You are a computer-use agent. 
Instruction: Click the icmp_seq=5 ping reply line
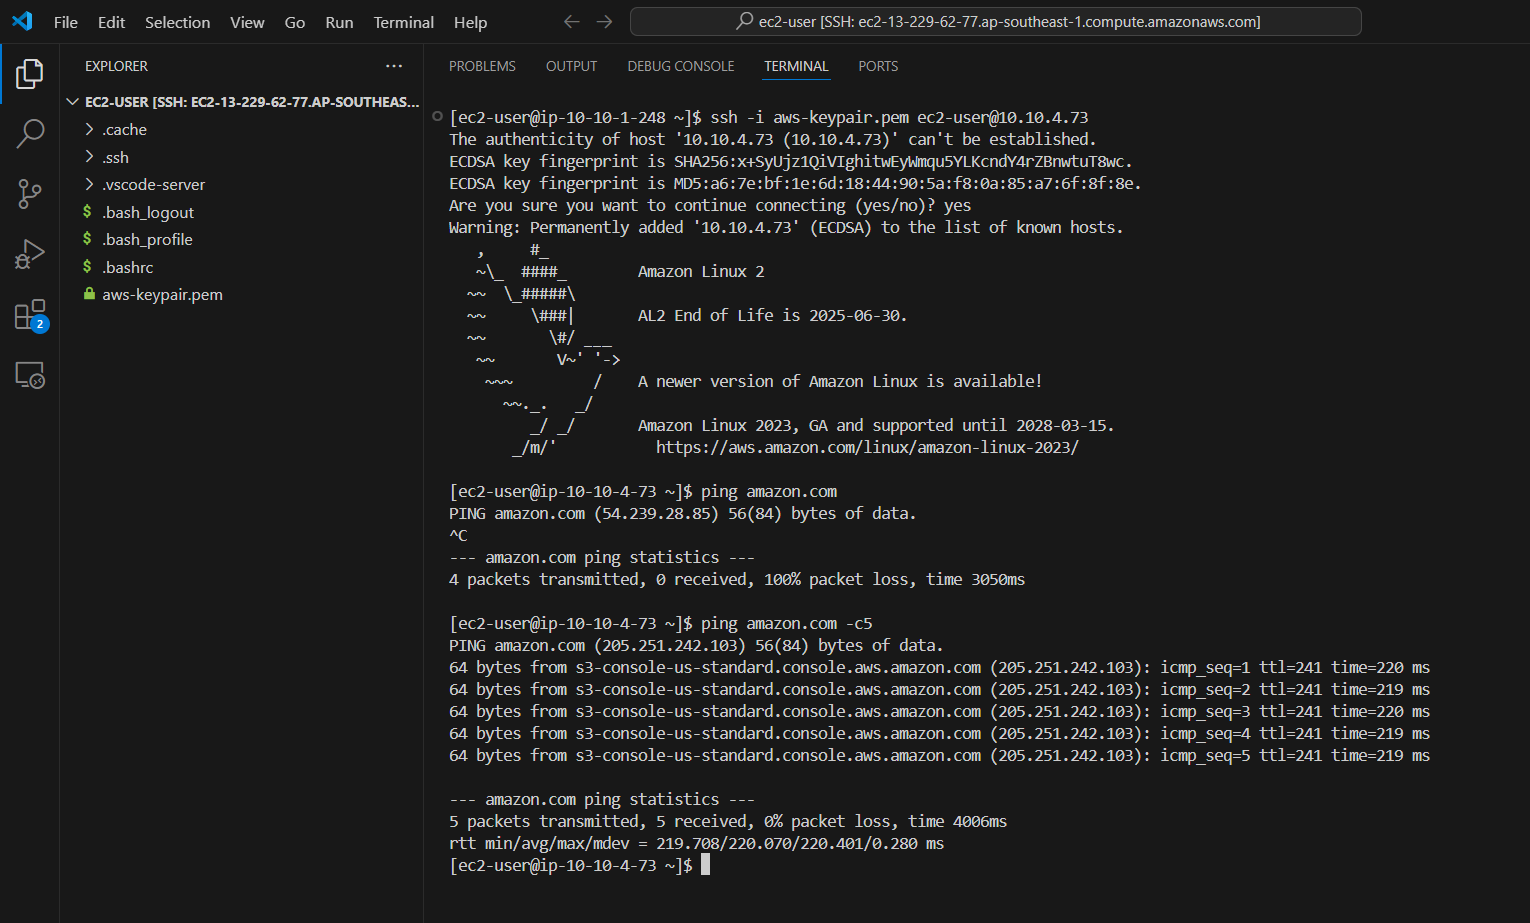[939, 755]
